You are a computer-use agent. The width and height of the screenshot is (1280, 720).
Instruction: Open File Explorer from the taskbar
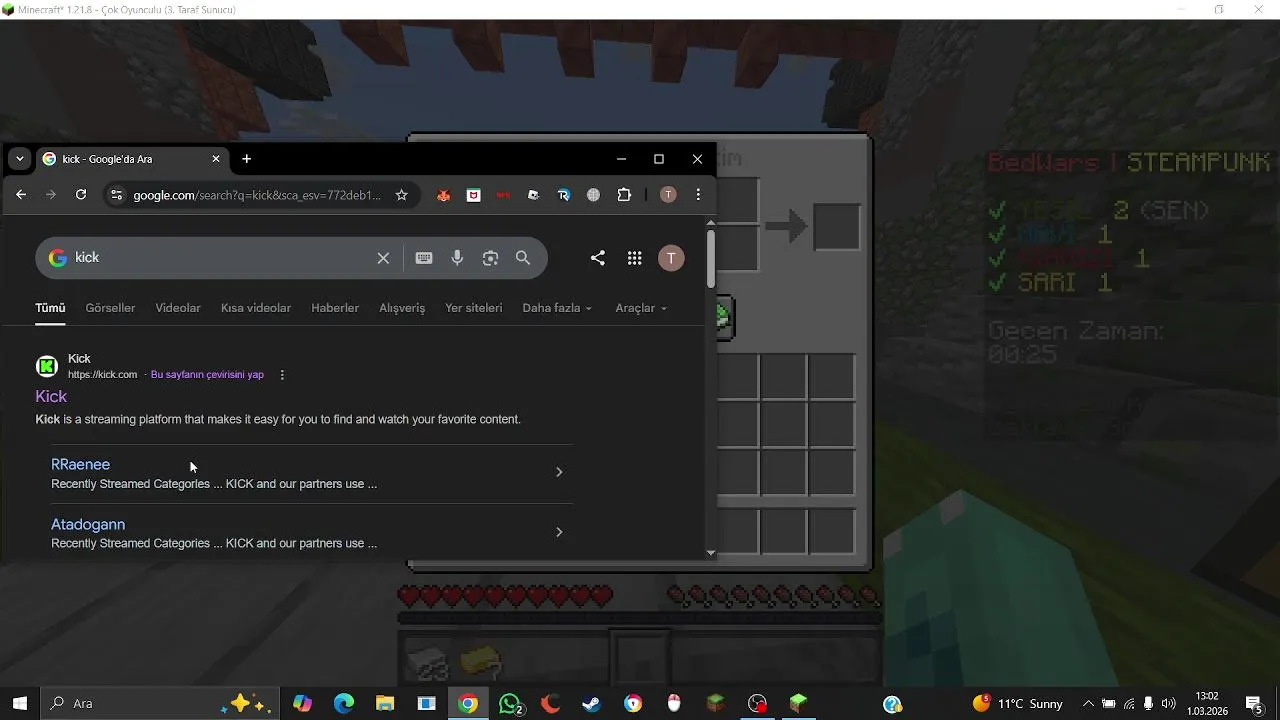tap(385, 704)
